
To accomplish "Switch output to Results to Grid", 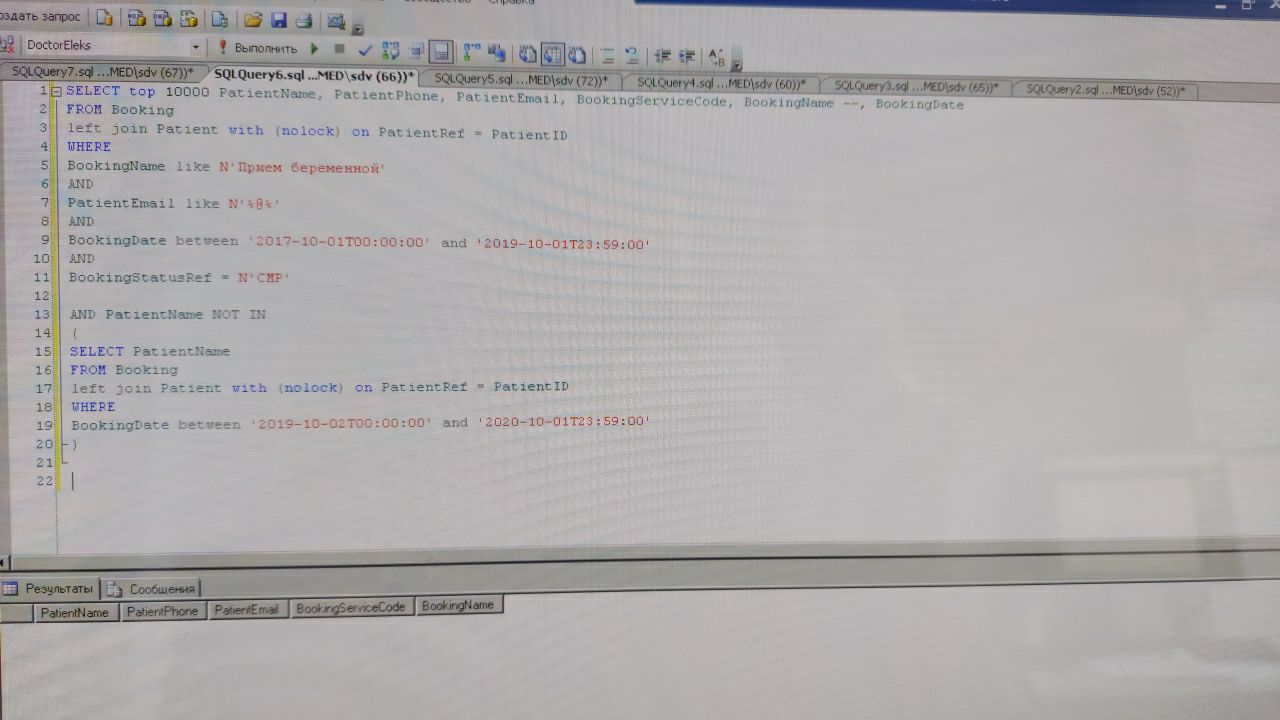I will 552,54.
